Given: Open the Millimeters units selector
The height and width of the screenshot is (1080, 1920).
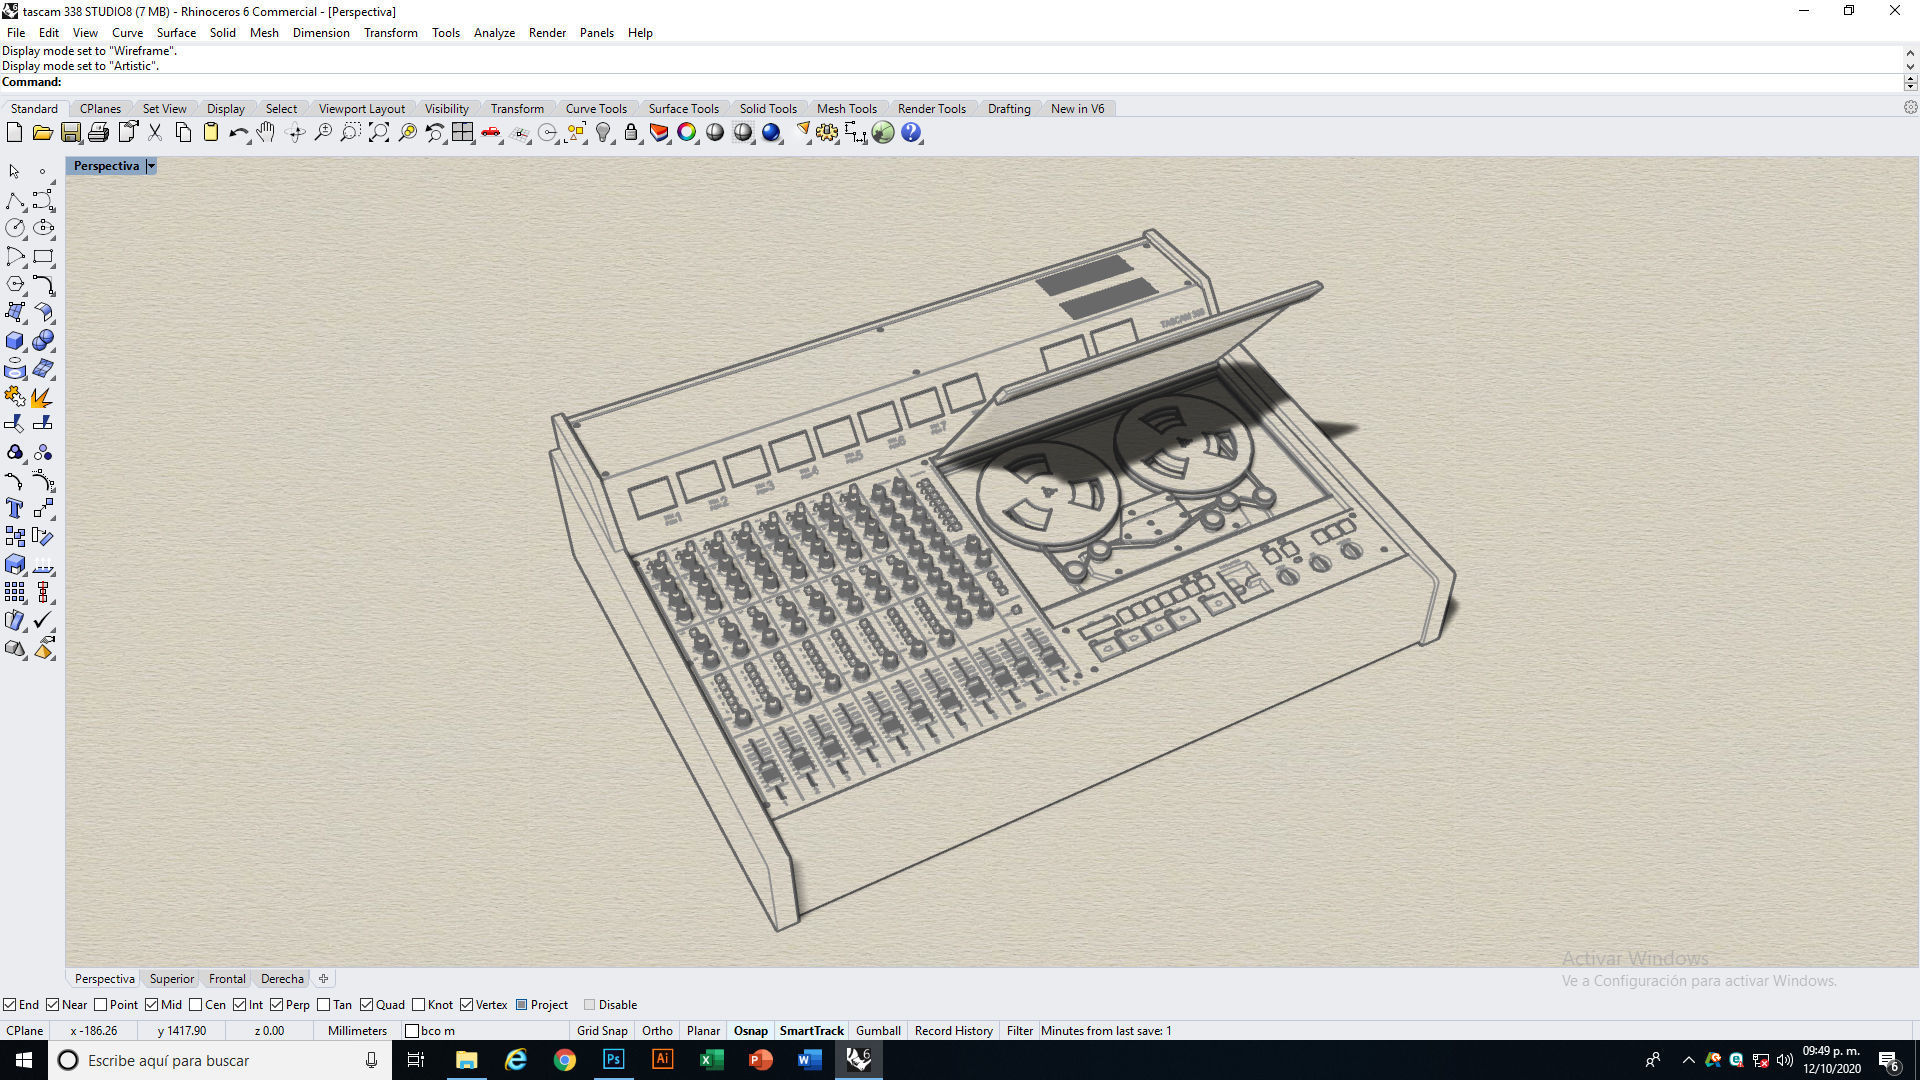Looking at the screenshot, I should click(x=357, y=1031).
